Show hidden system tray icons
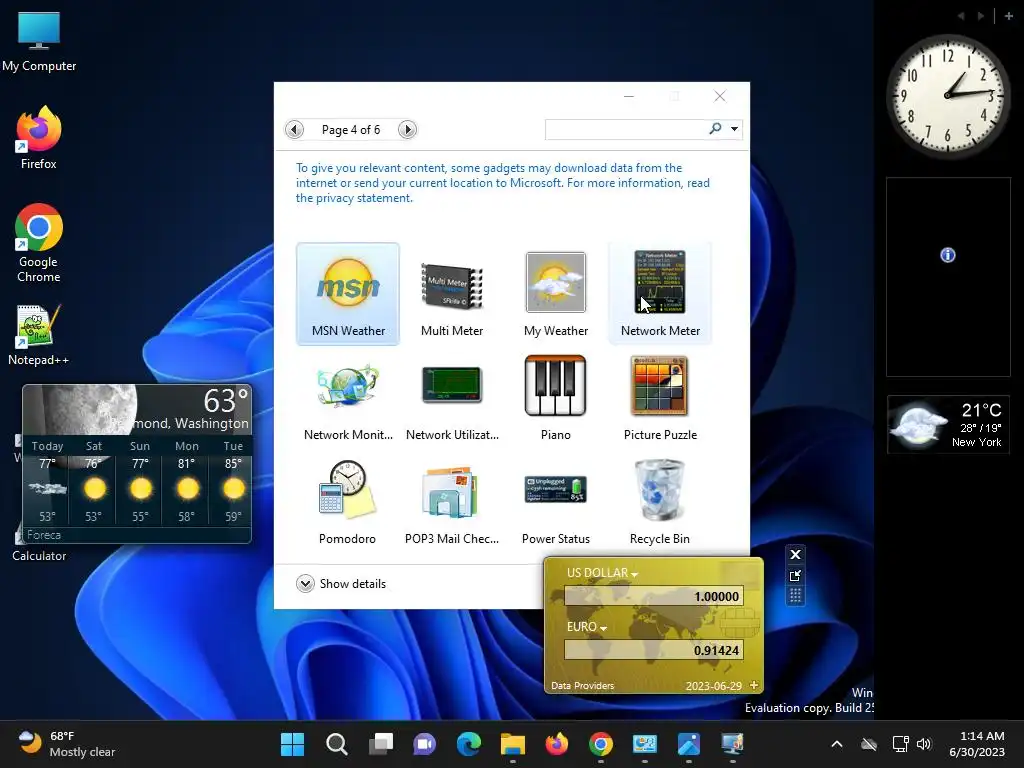Image resolution: width=1024 pixels, height=768 pixels. point(837,744)
